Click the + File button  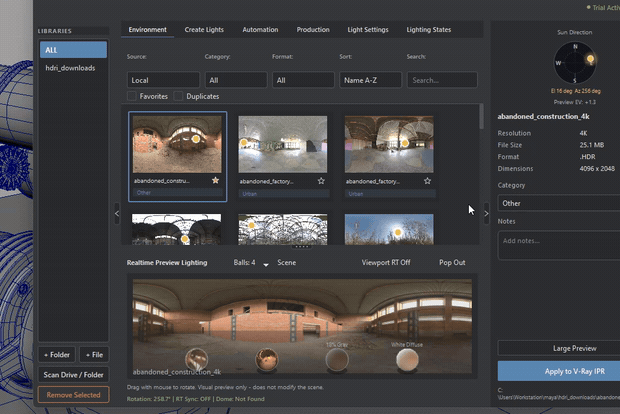point(94,355)
